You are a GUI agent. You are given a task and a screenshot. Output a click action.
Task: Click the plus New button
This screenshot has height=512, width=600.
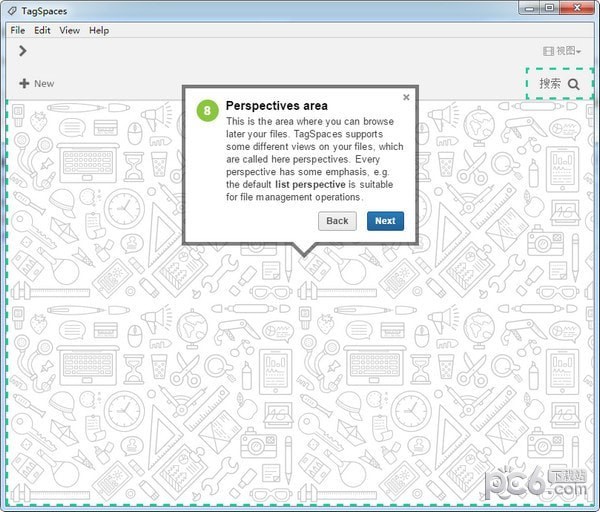click(x=37, y=84)
